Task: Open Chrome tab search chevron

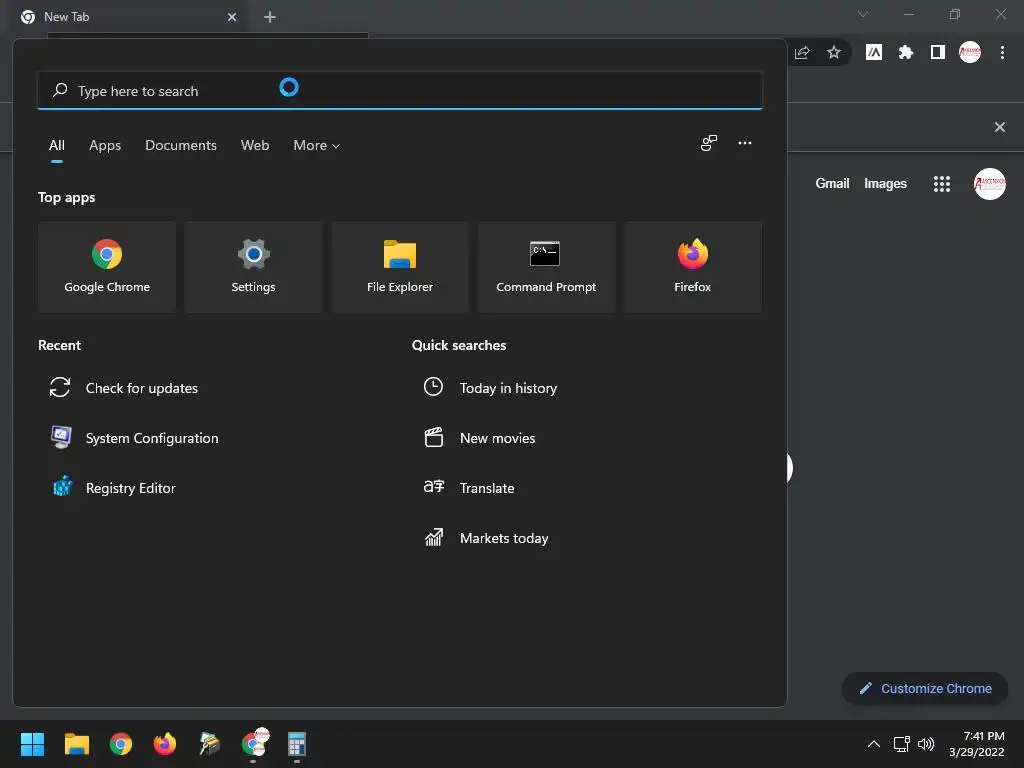Action: coord(863,14)
